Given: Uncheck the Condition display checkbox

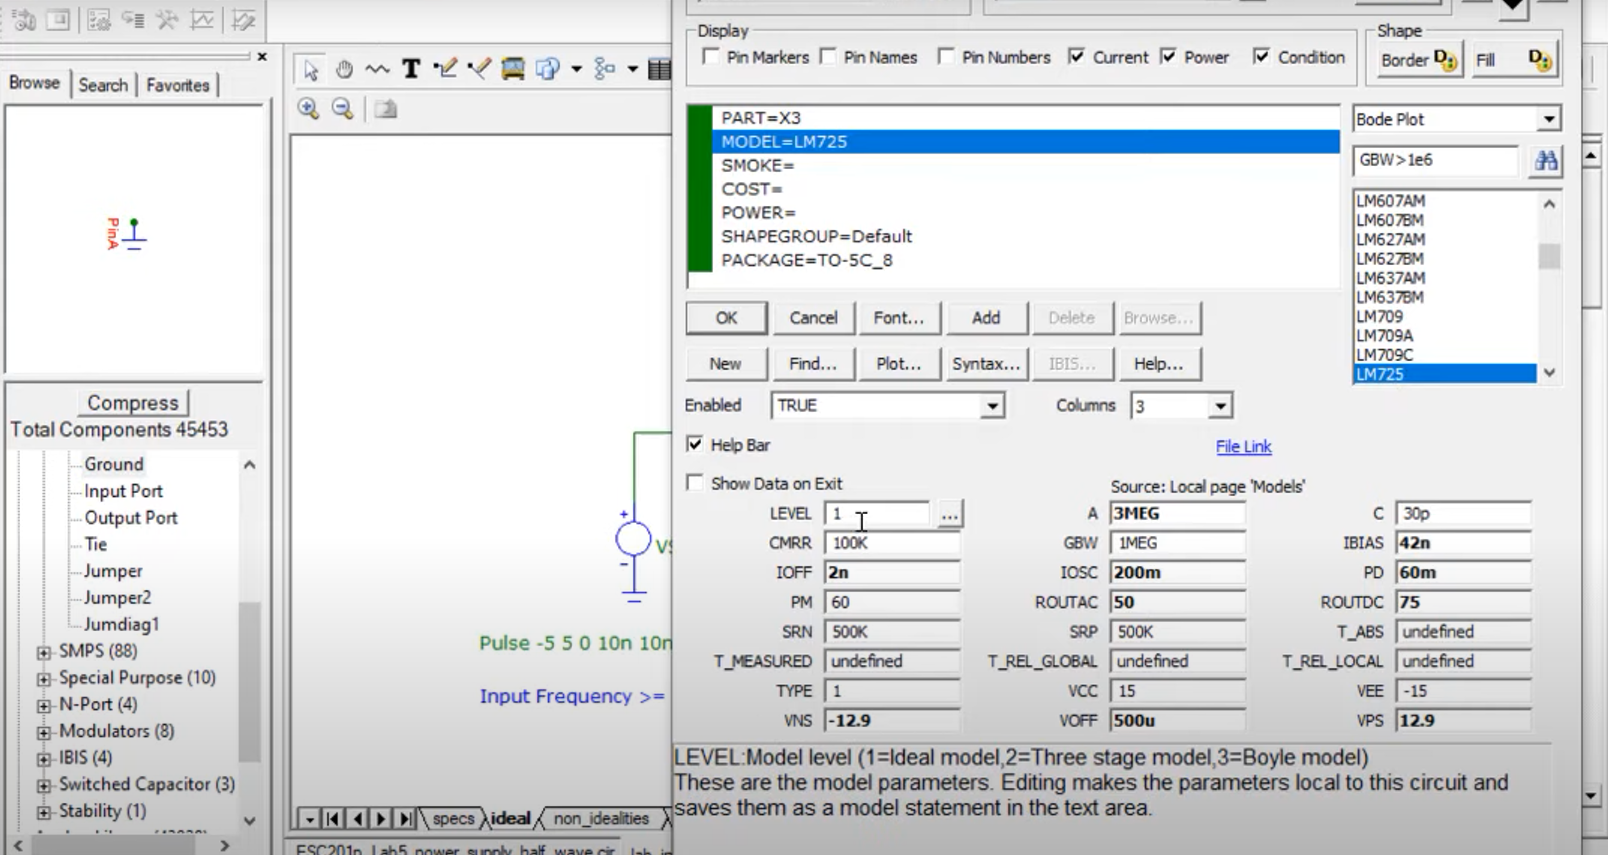Looking at the screenshot, I should tap(1262, 57).
